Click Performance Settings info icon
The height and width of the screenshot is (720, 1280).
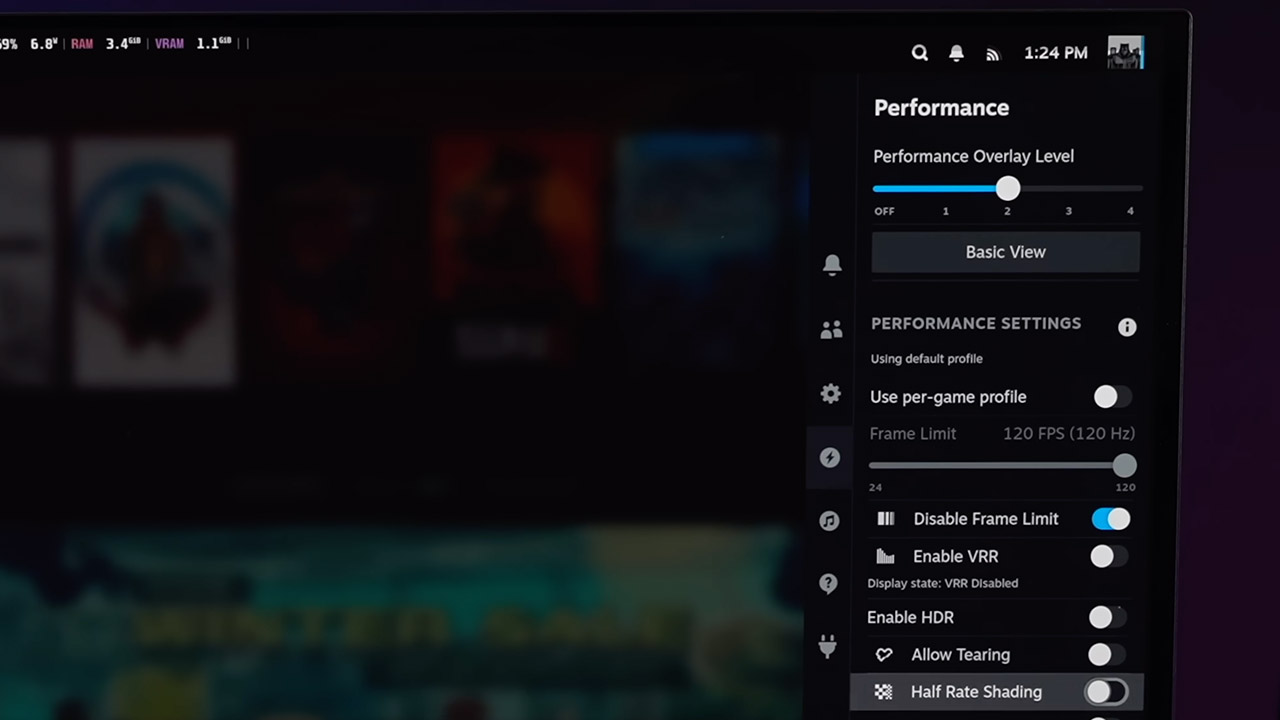click(x=1127, y=327)
